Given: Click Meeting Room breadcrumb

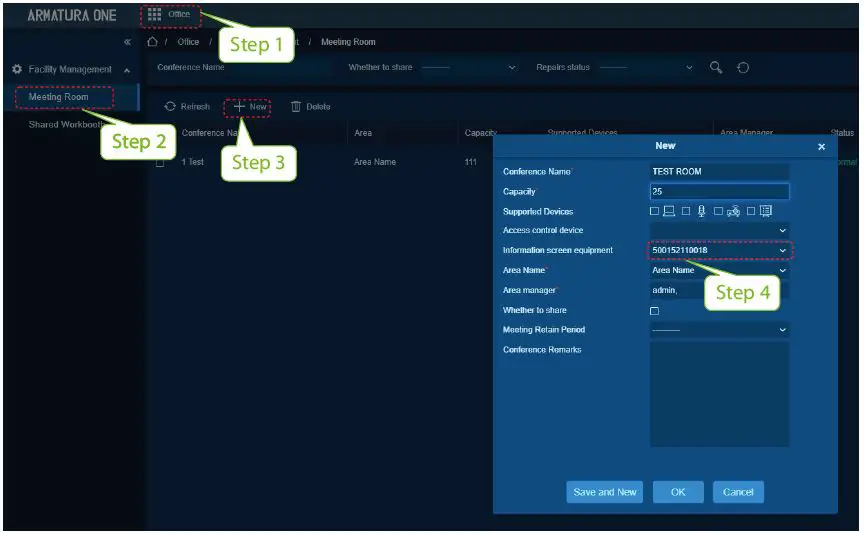Looking at the screenshot, I should [348, 42].
